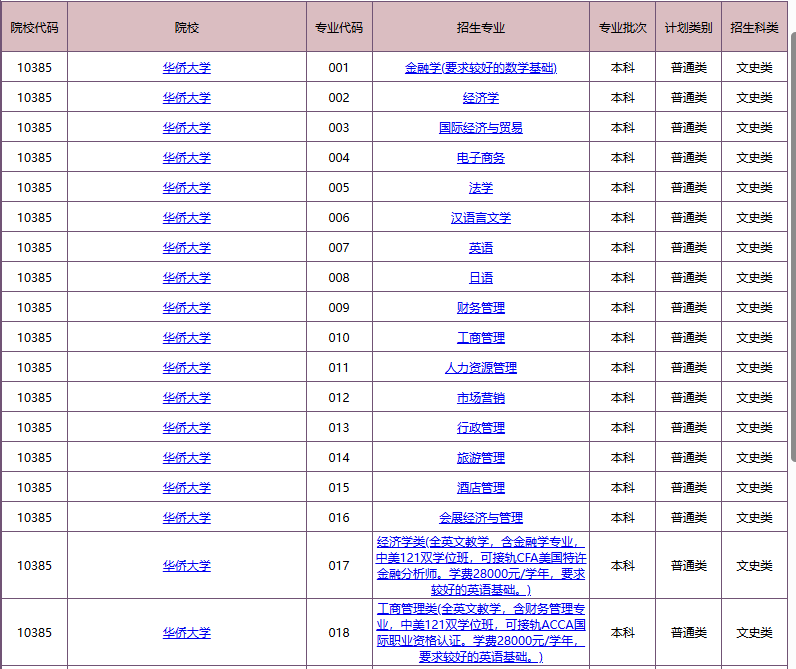Click the 院校代码 column header
Screen dimensions: 796x669
35,27
